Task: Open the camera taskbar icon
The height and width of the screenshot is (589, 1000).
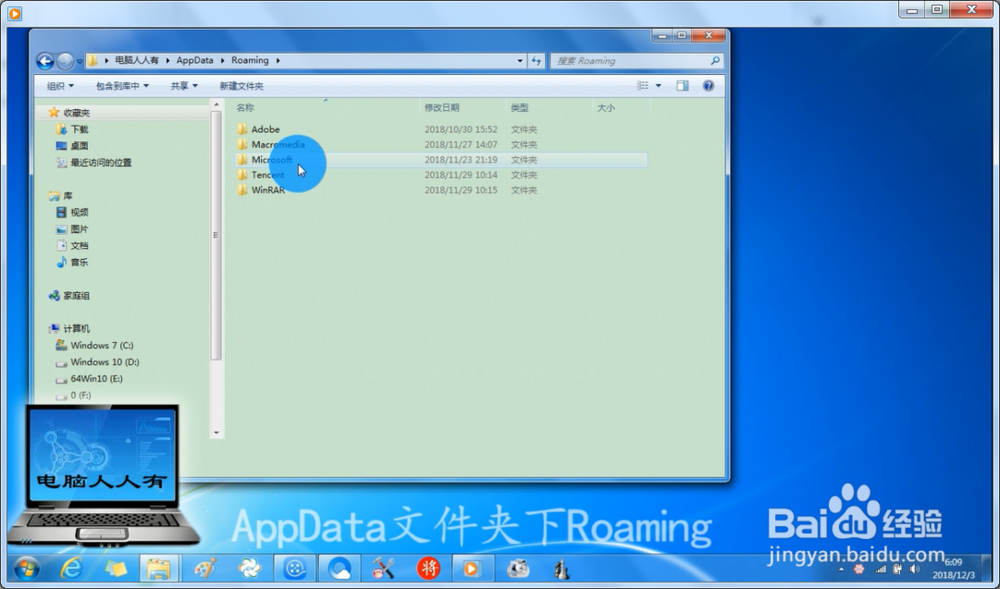Action: point(518,568)
